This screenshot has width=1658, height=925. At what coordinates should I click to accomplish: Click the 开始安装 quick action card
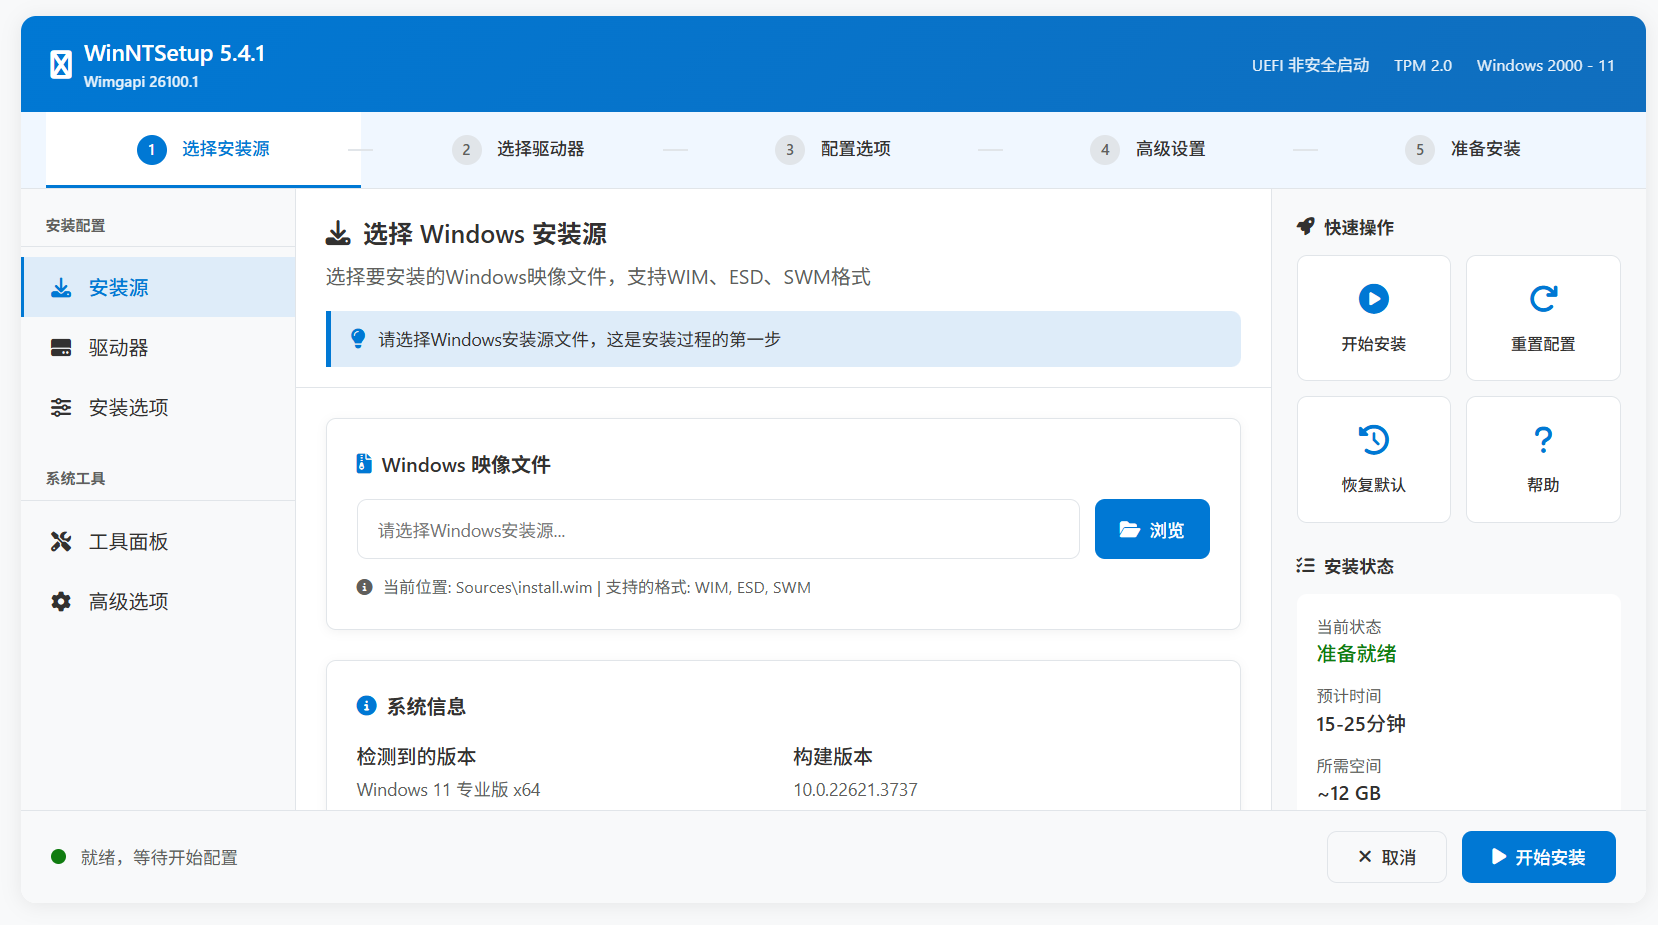(x=1374, y=318)
